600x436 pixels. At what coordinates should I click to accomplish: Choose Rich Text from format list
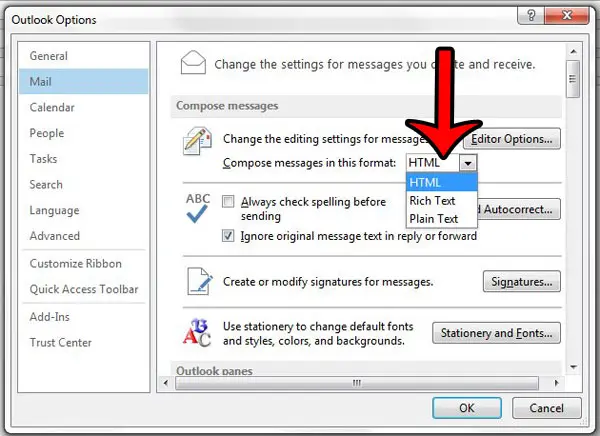(433, 201)
